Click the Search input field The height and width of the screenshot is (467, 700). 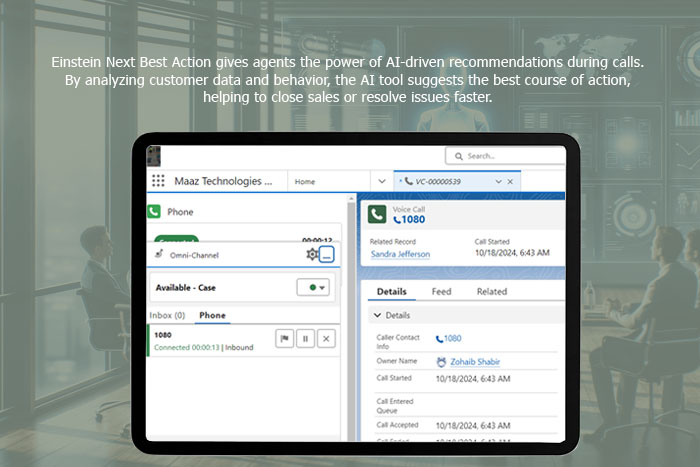click(x=505, y=156)
